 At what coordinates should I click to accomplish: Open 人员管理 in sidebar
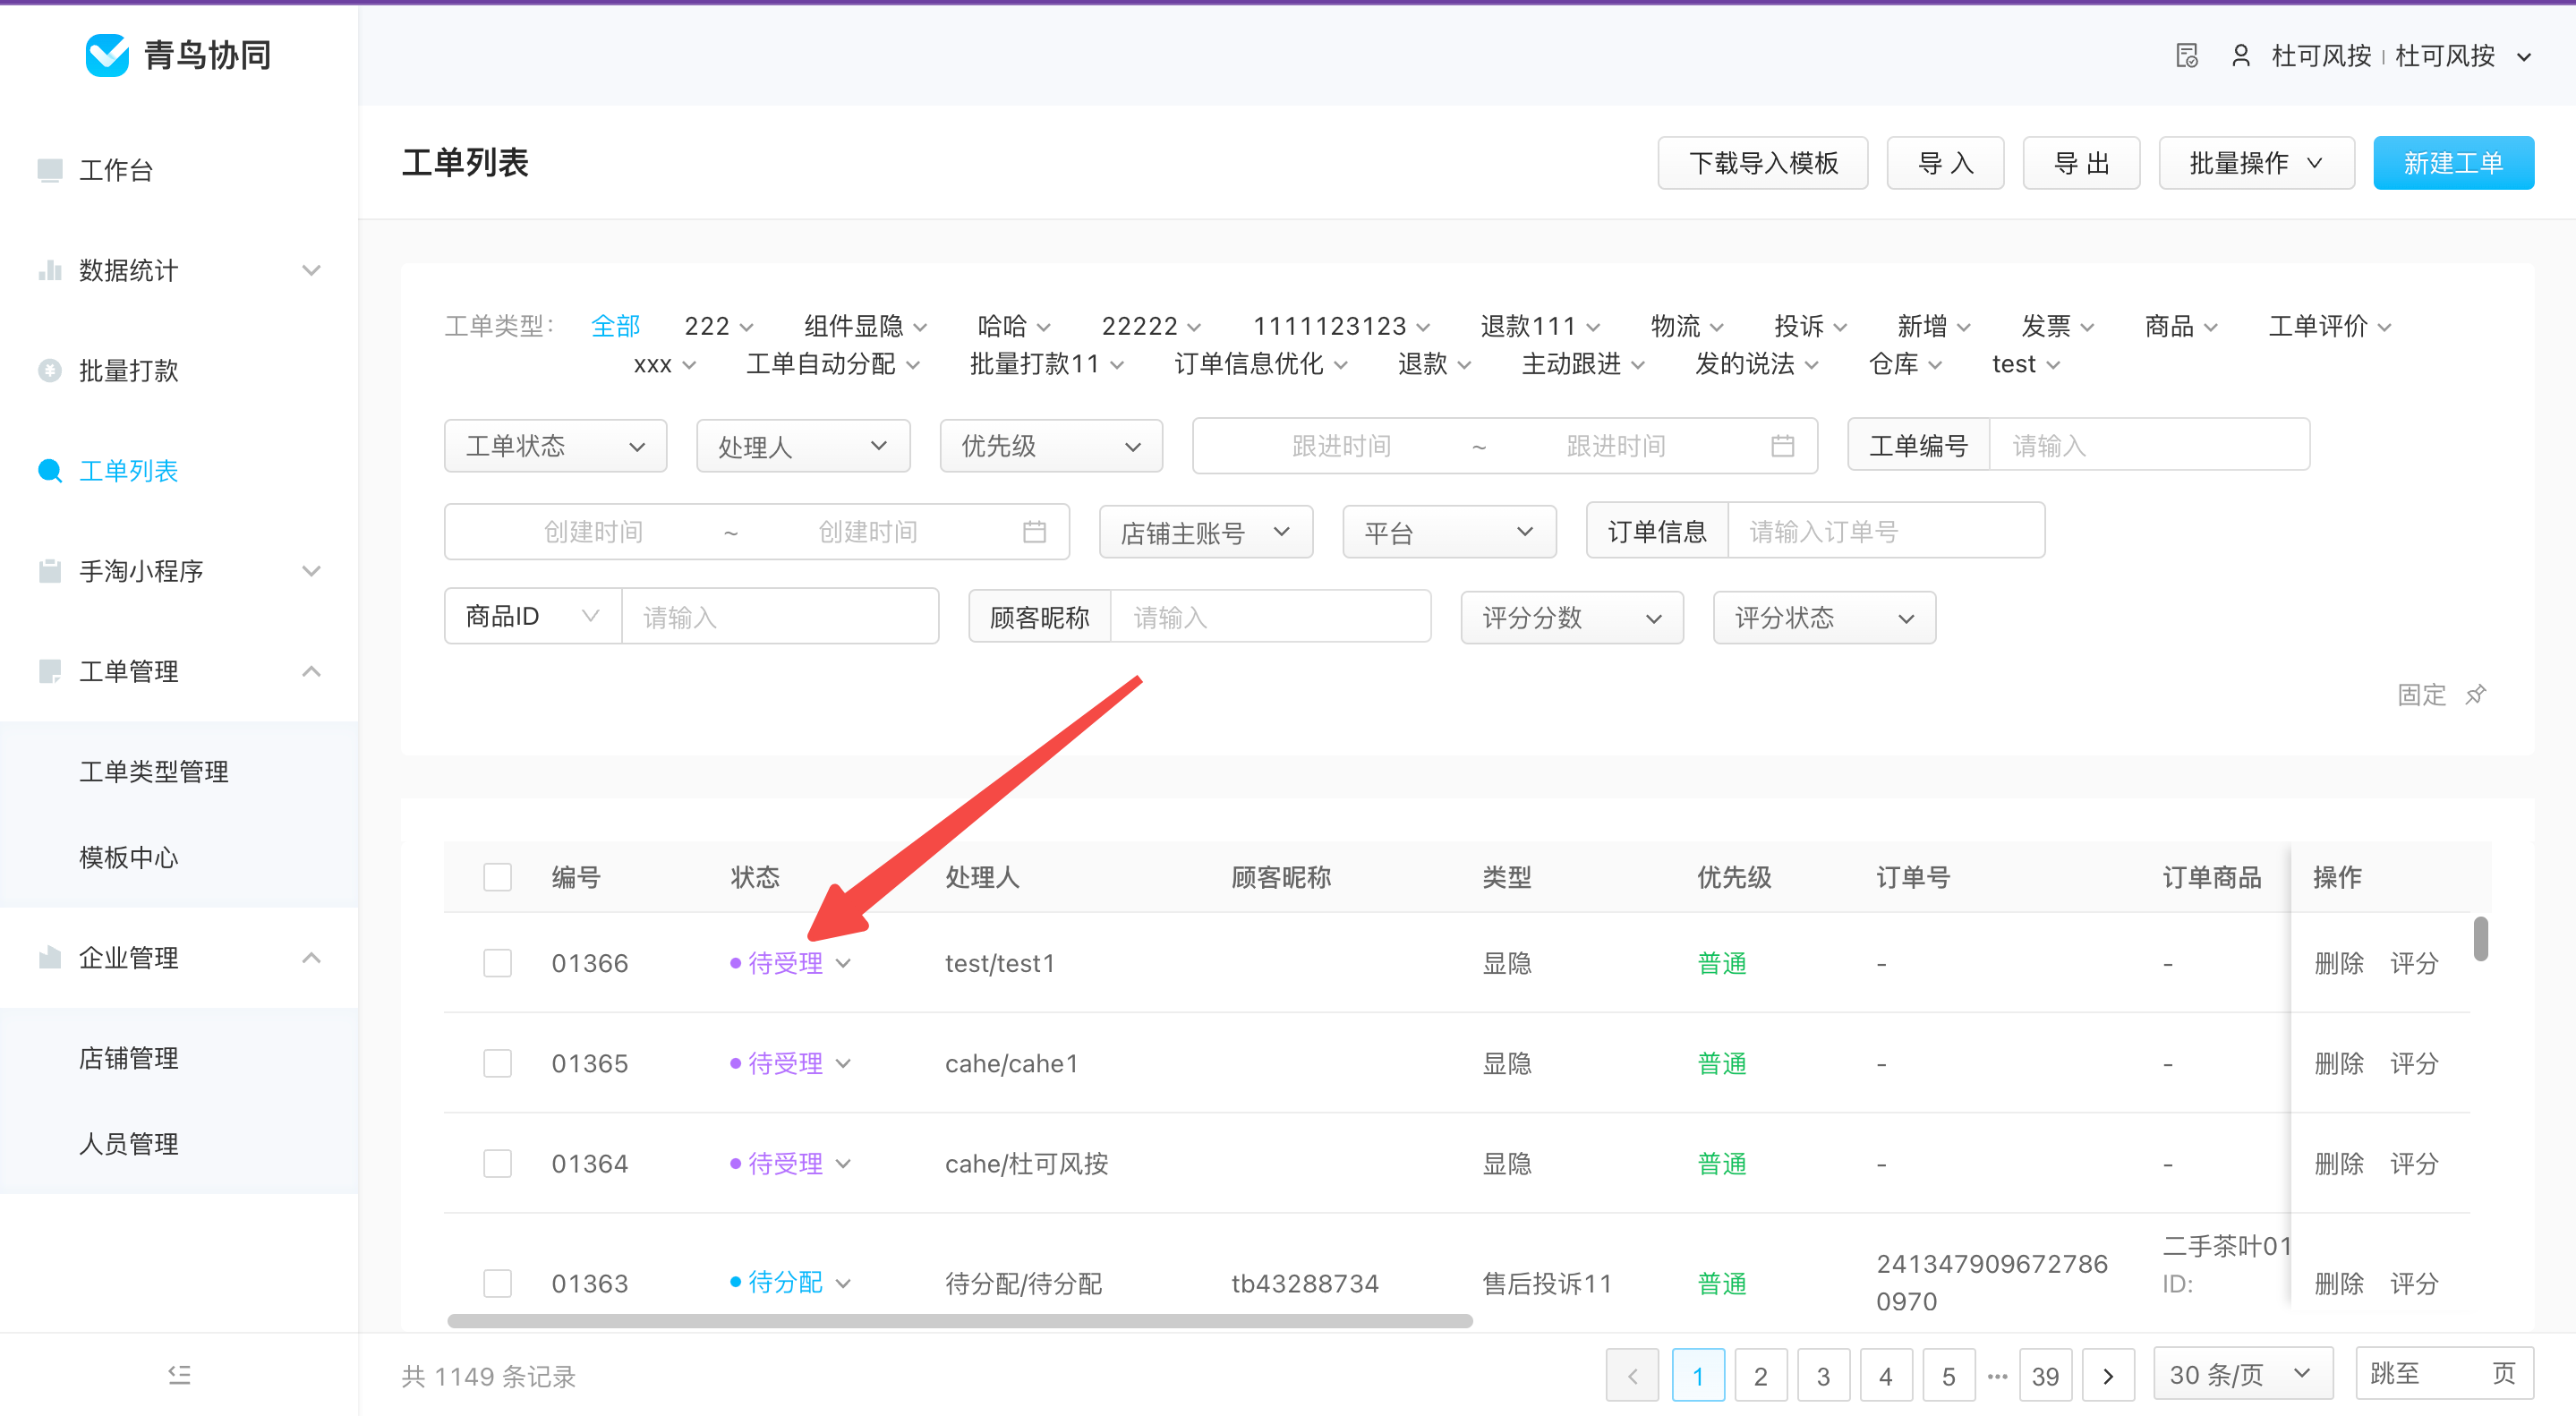tap(129, 1144)
